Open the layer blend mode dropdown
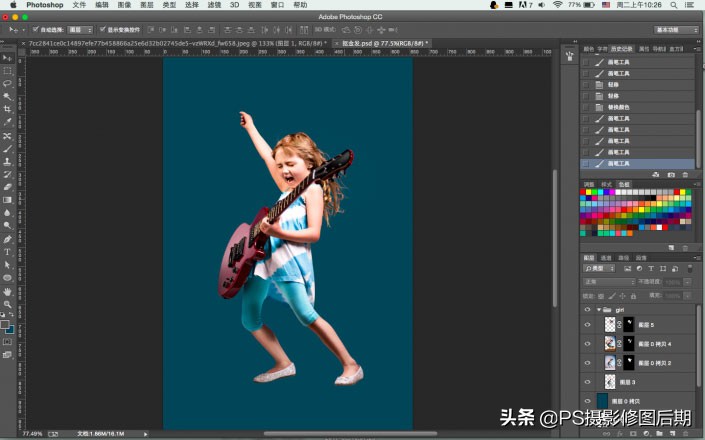 coord(609,282)
